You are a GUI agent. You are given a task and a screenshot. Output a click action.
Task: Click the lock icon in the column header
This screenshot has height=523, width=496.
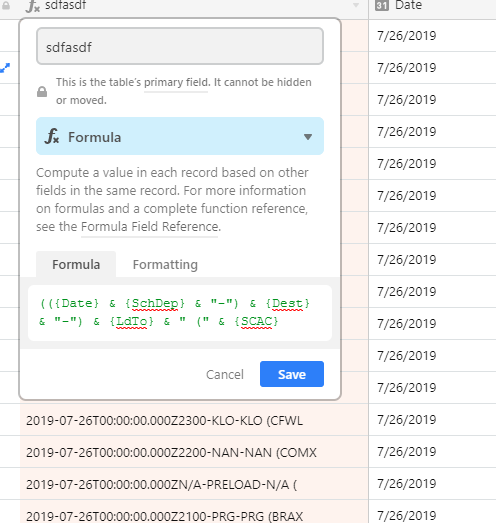point(6,5)
